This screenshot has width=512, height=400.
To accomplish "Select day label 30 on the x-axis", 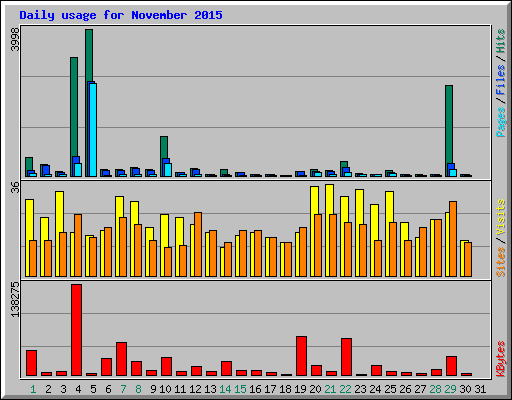I will pos(465,389).
